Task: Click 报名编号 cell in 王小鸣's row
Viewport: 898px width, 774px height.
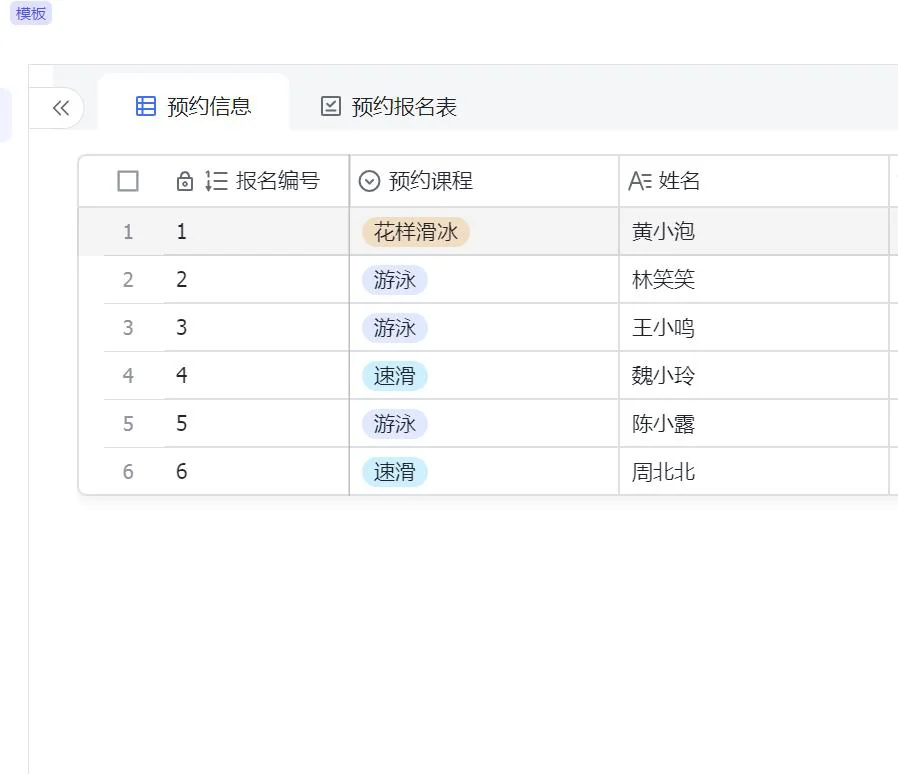Action: pos(256,328)
